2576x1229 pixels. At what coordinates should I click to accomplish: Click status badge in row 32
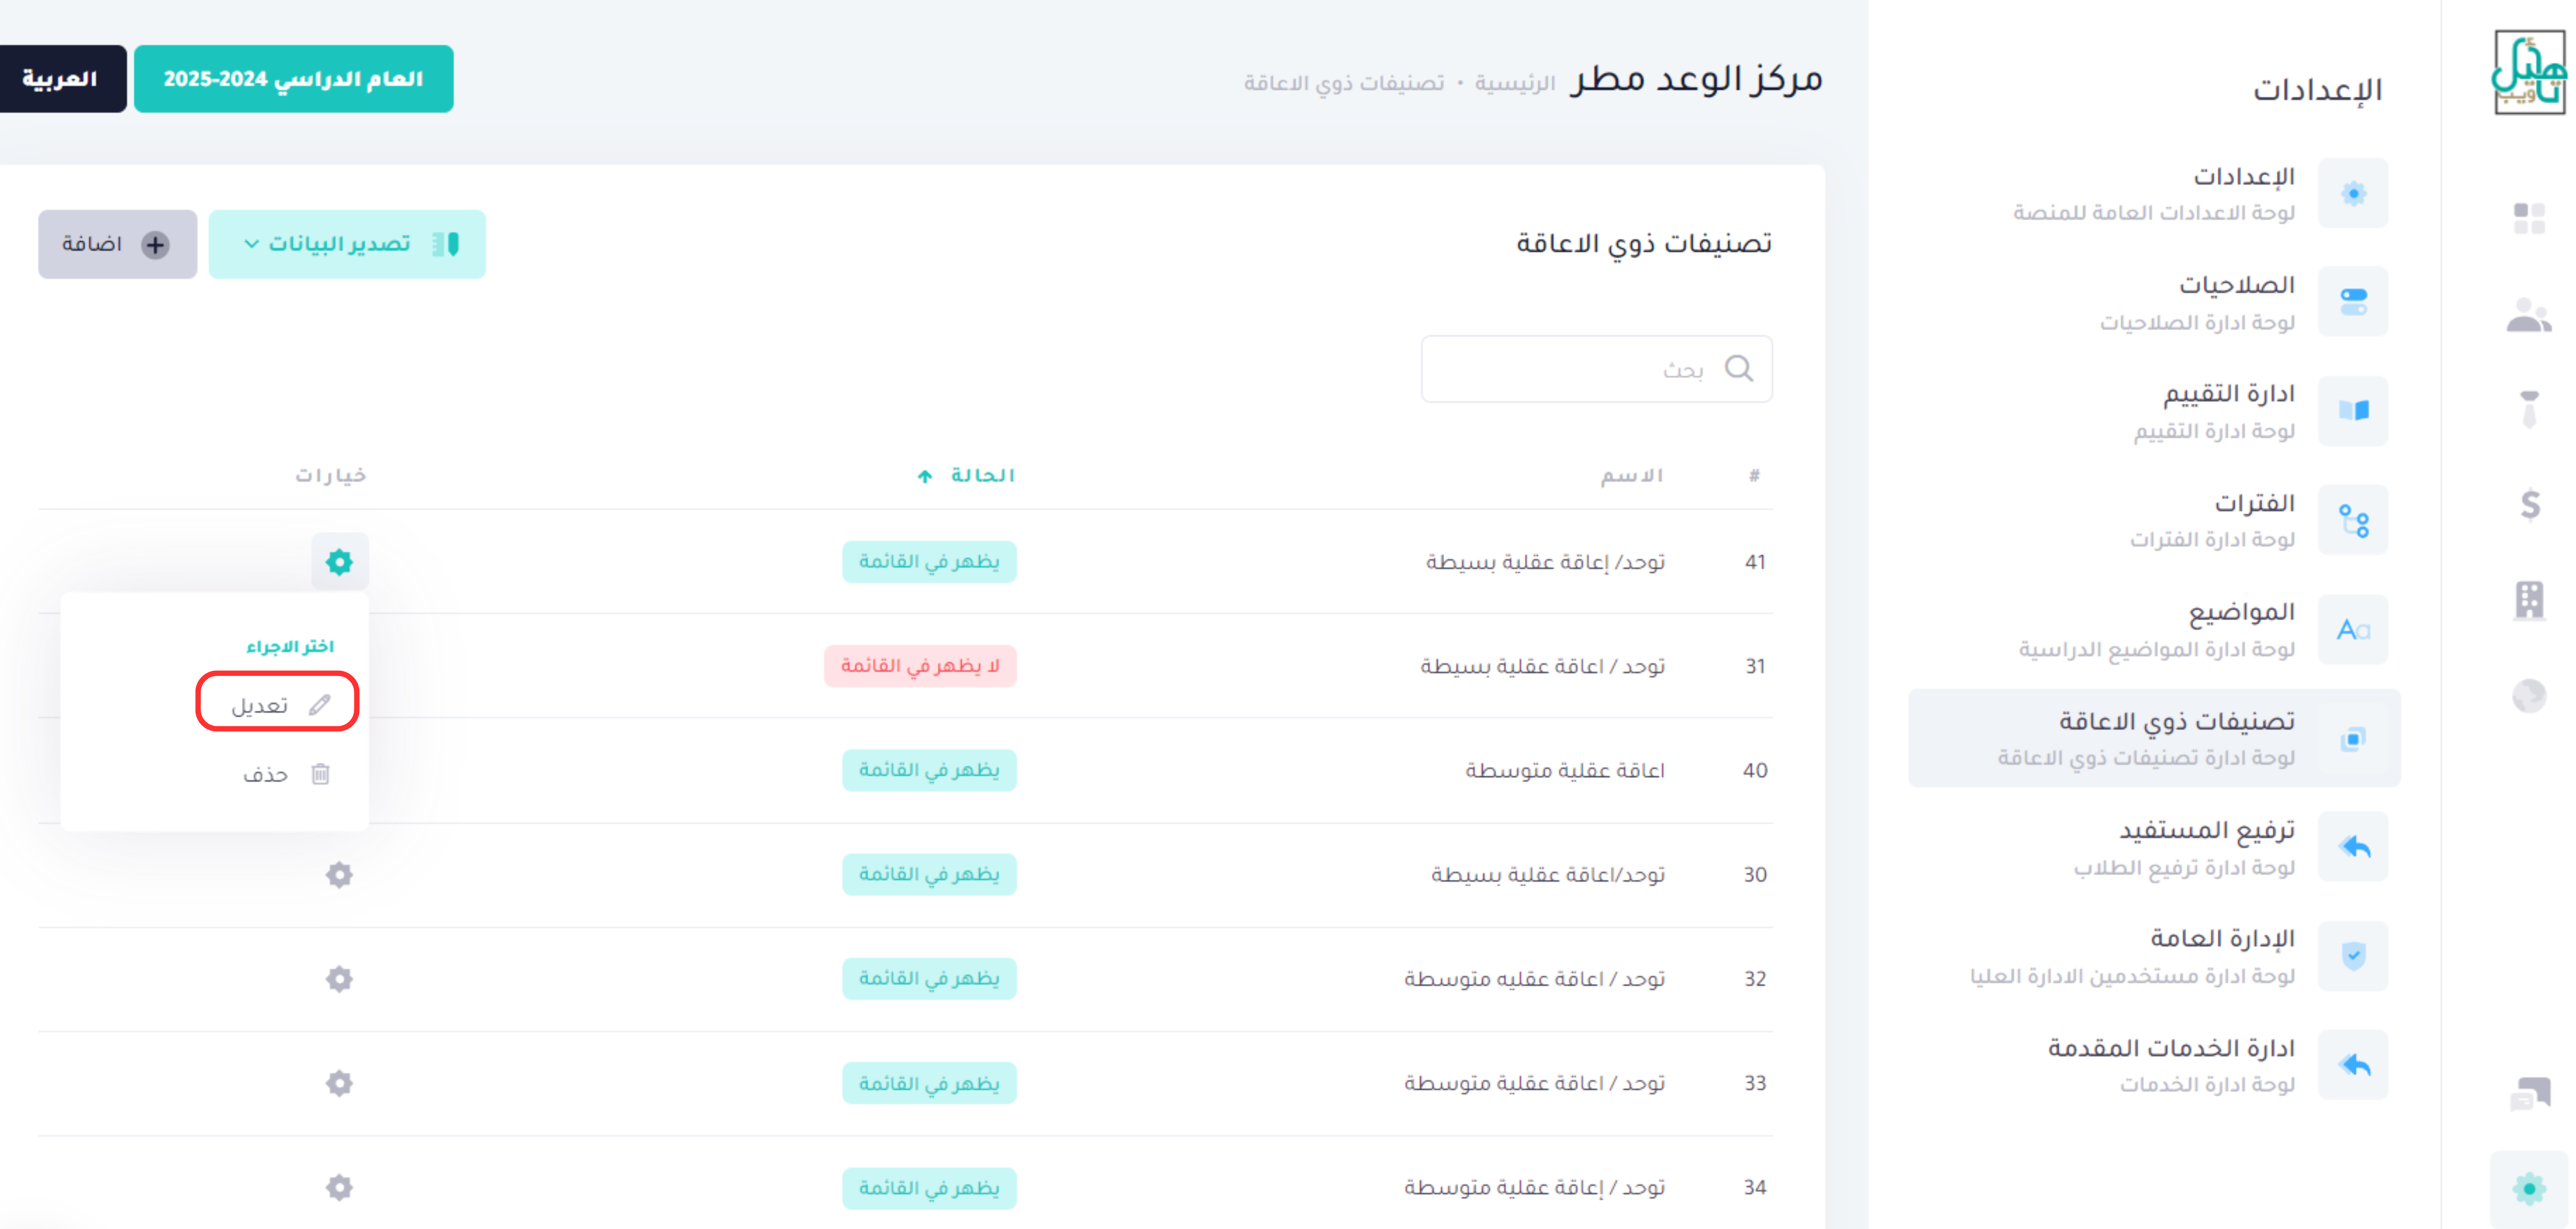coord(929,978)
